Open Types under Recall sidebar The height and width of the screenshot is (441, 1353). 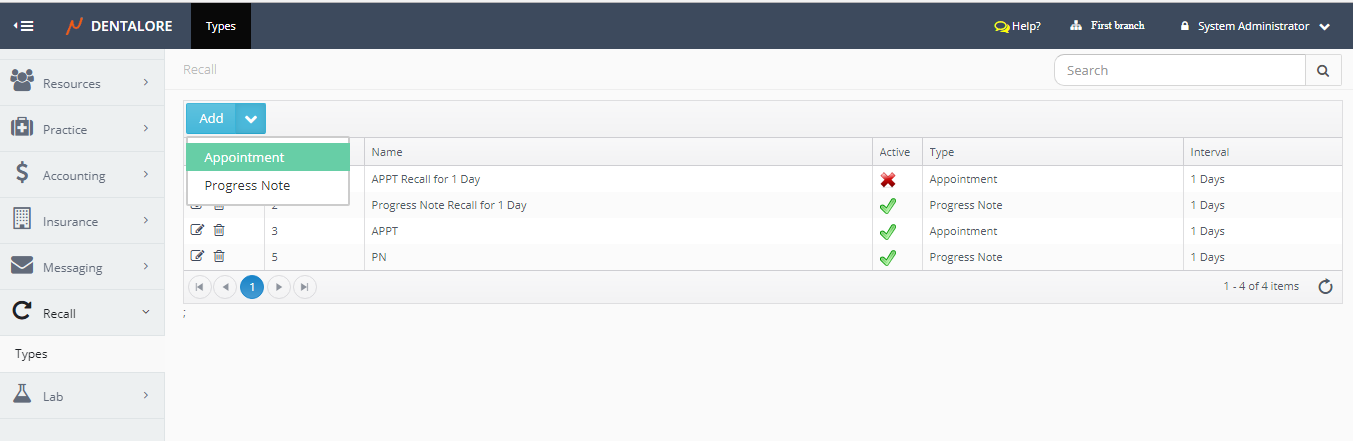[x=31, y=354]
